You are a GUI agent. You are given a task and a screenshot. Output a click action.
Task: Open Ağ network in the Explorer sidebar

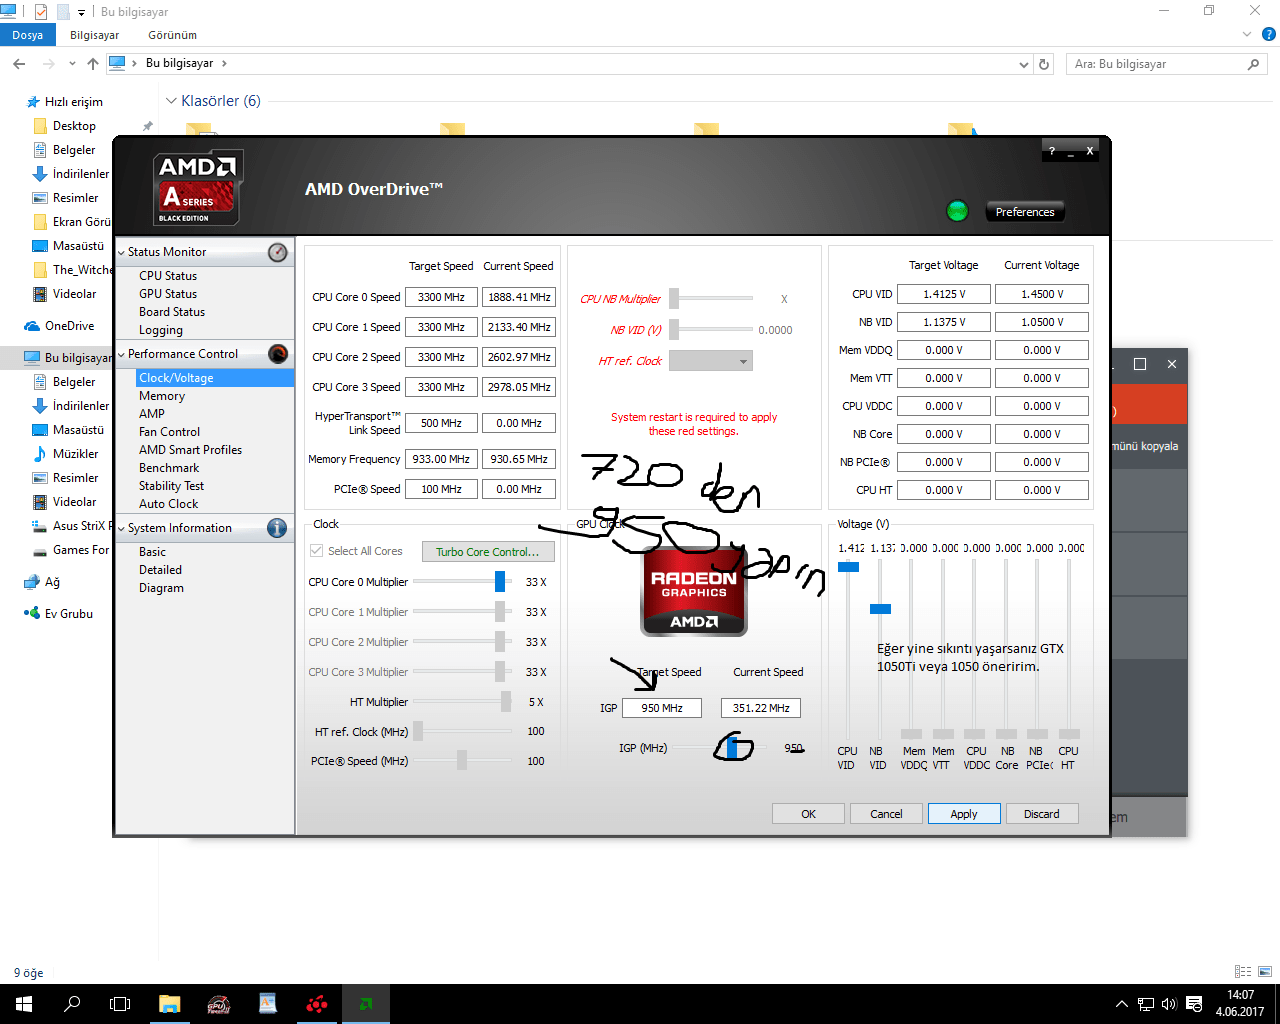[42, 582]
